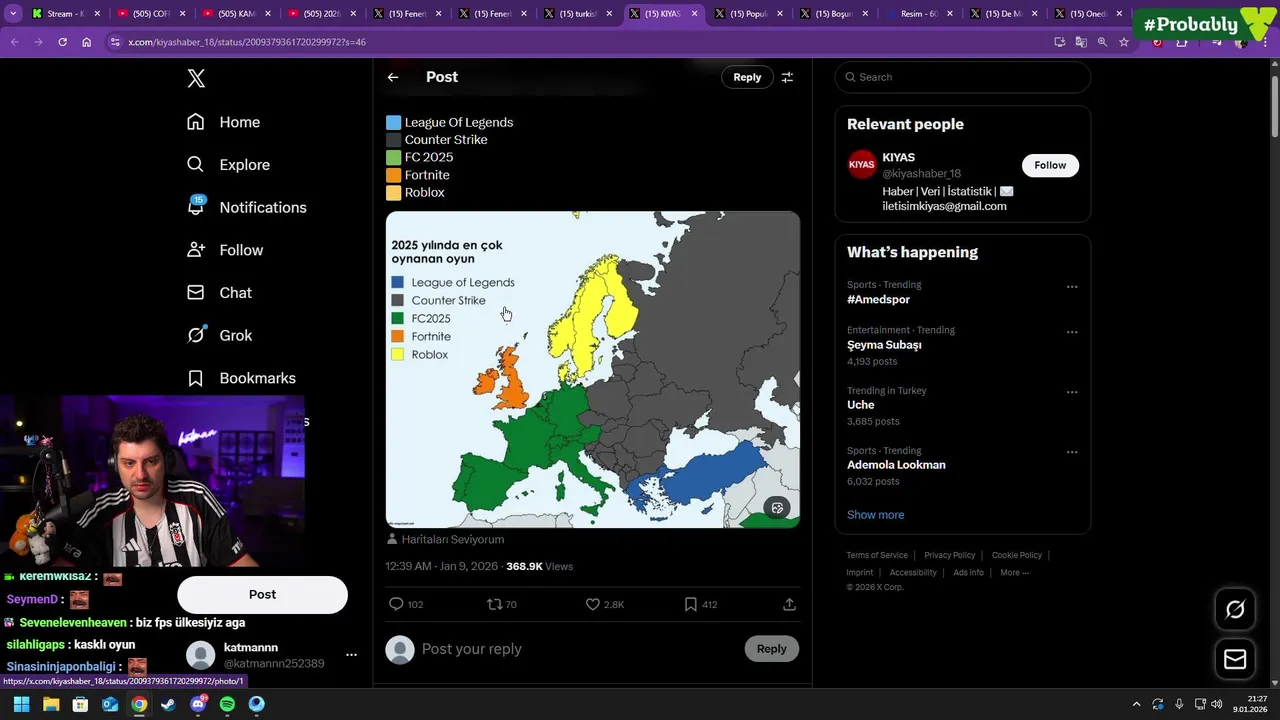Click the back arrow beside Post heading
This screenshot has width=1280, height=720.
(x=393, y=77)
